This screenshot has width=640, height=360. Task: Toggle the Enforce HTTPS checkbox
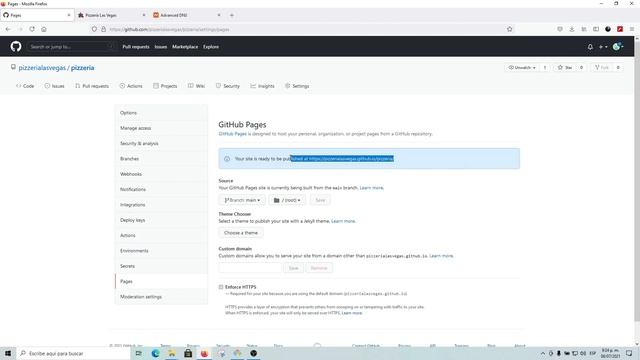221,287
